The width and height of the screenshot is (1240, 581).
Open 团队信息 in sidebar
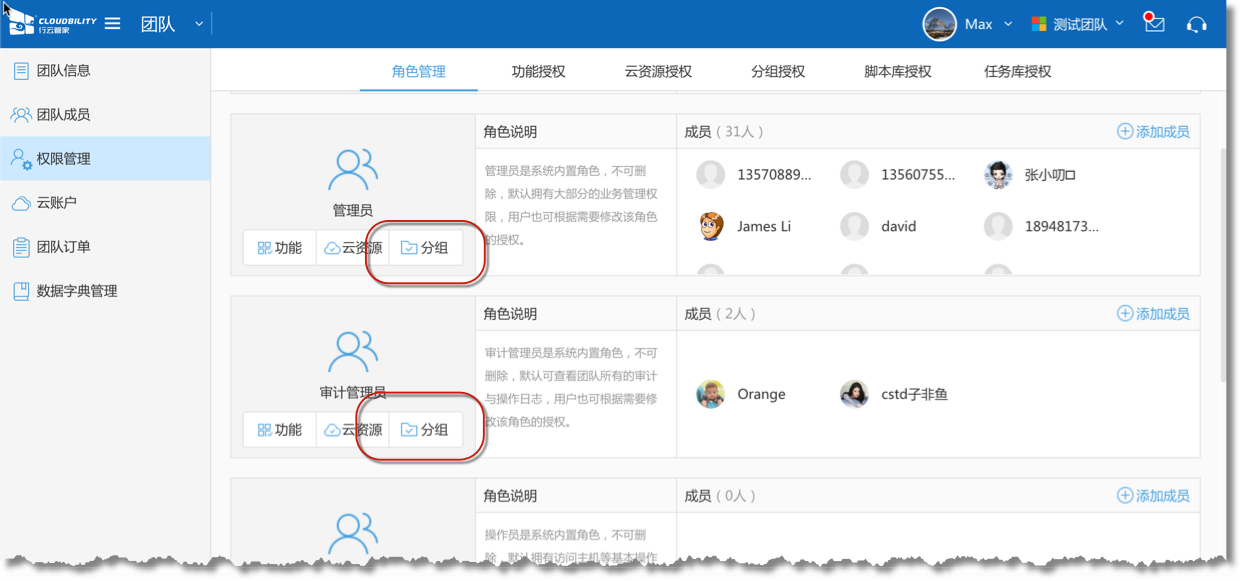pos(105,71)
